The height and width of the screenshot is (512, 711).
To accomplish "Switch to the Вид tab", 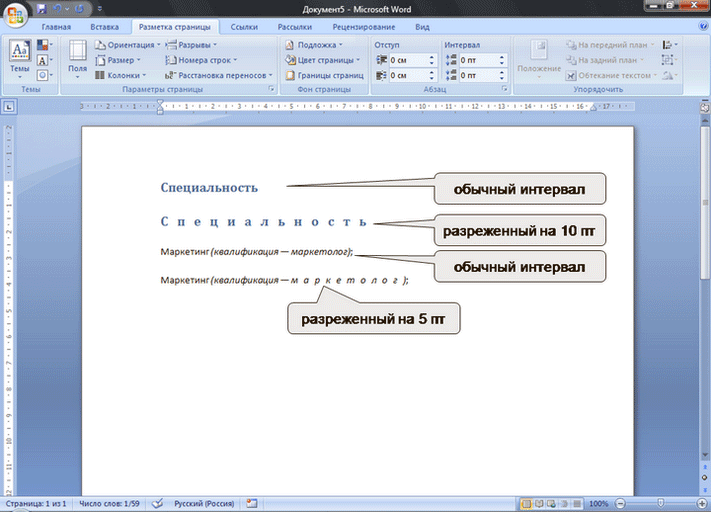I will [422, 27].
